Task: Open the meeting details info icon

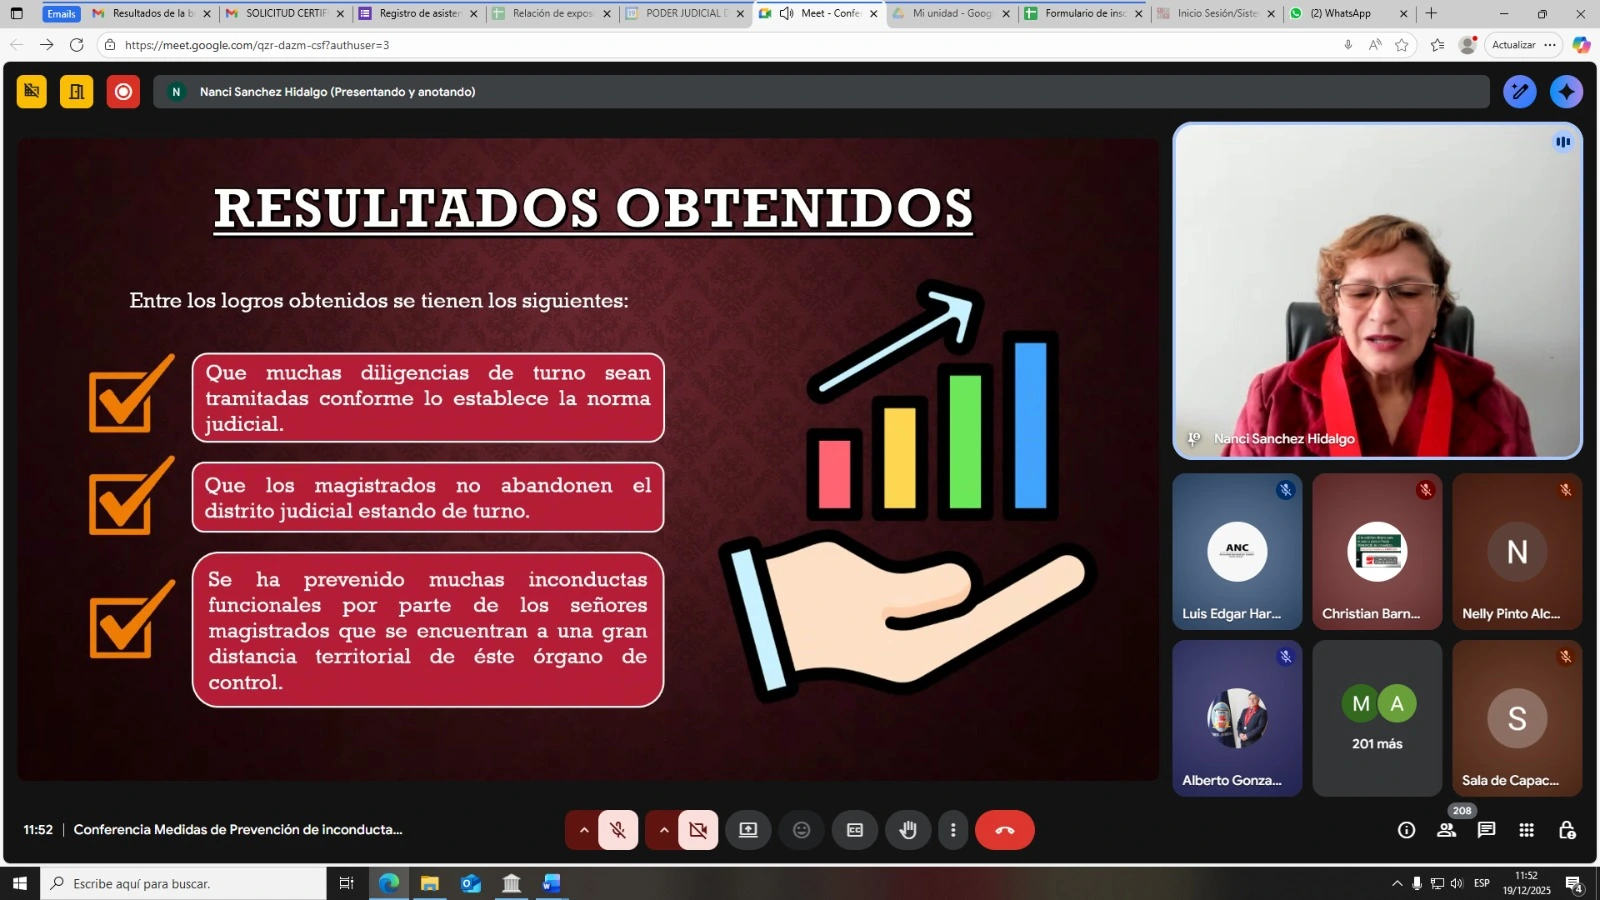Action: point(1406,830)
